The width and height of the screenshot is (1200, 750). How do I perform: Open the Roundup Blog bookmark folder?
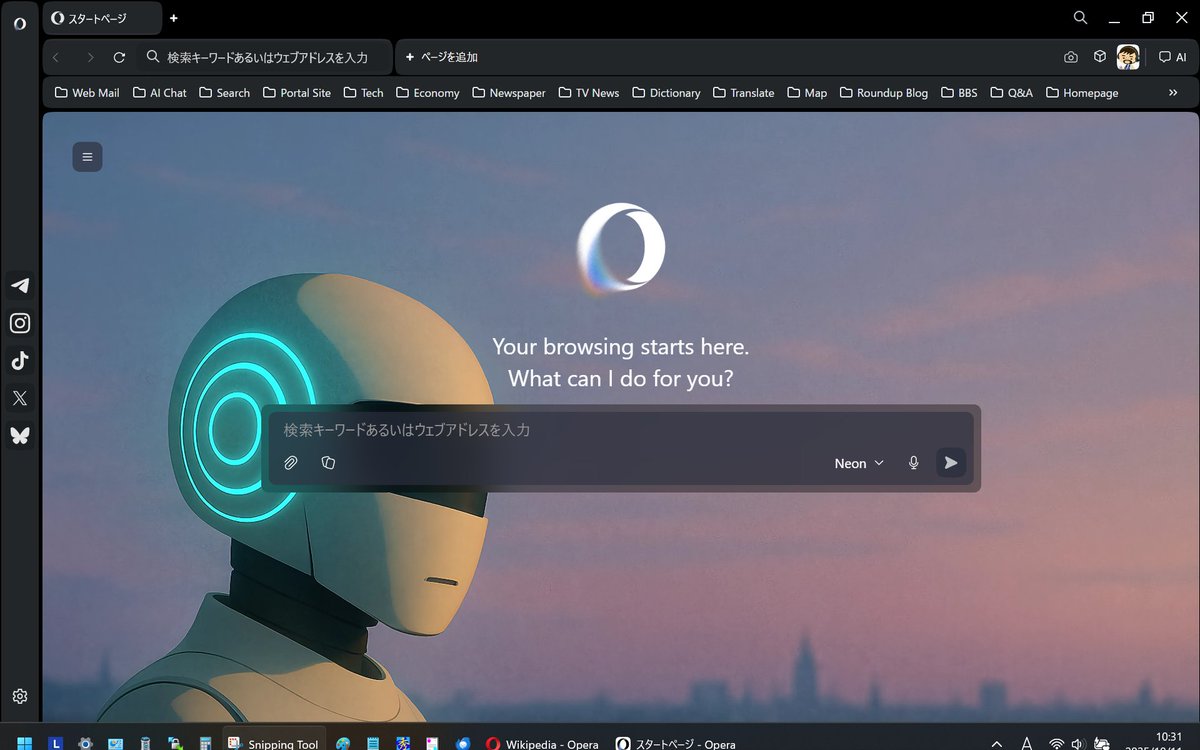coord(884,93)
